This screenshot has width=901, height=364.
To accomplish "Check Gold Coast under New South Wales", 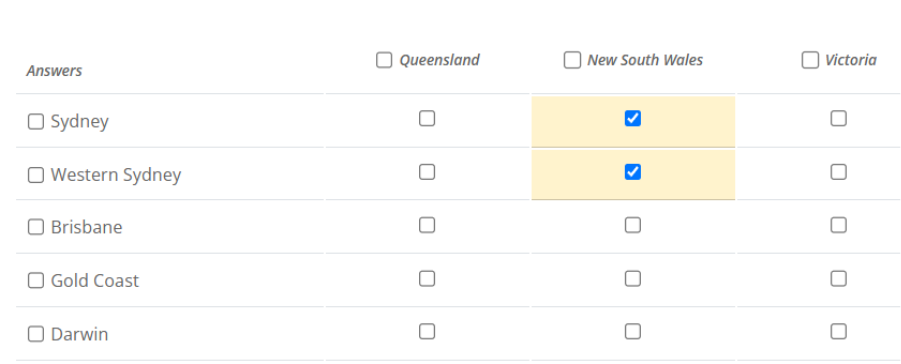I will pos(633,278).
